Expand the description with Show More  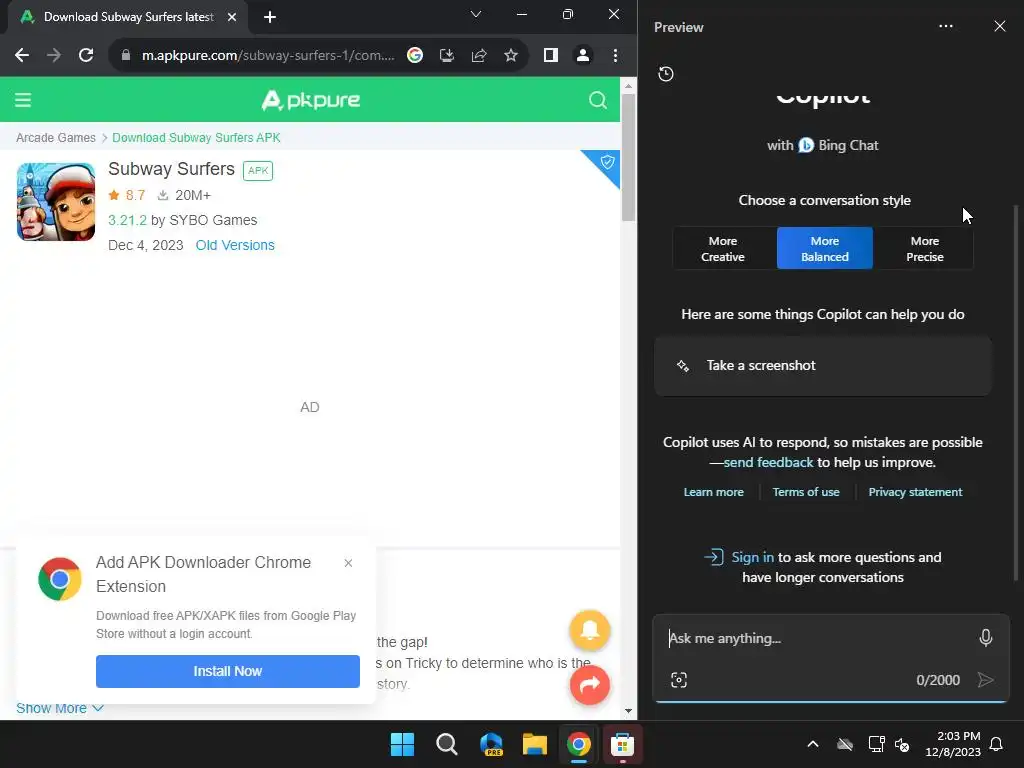[x=59, y=709]
